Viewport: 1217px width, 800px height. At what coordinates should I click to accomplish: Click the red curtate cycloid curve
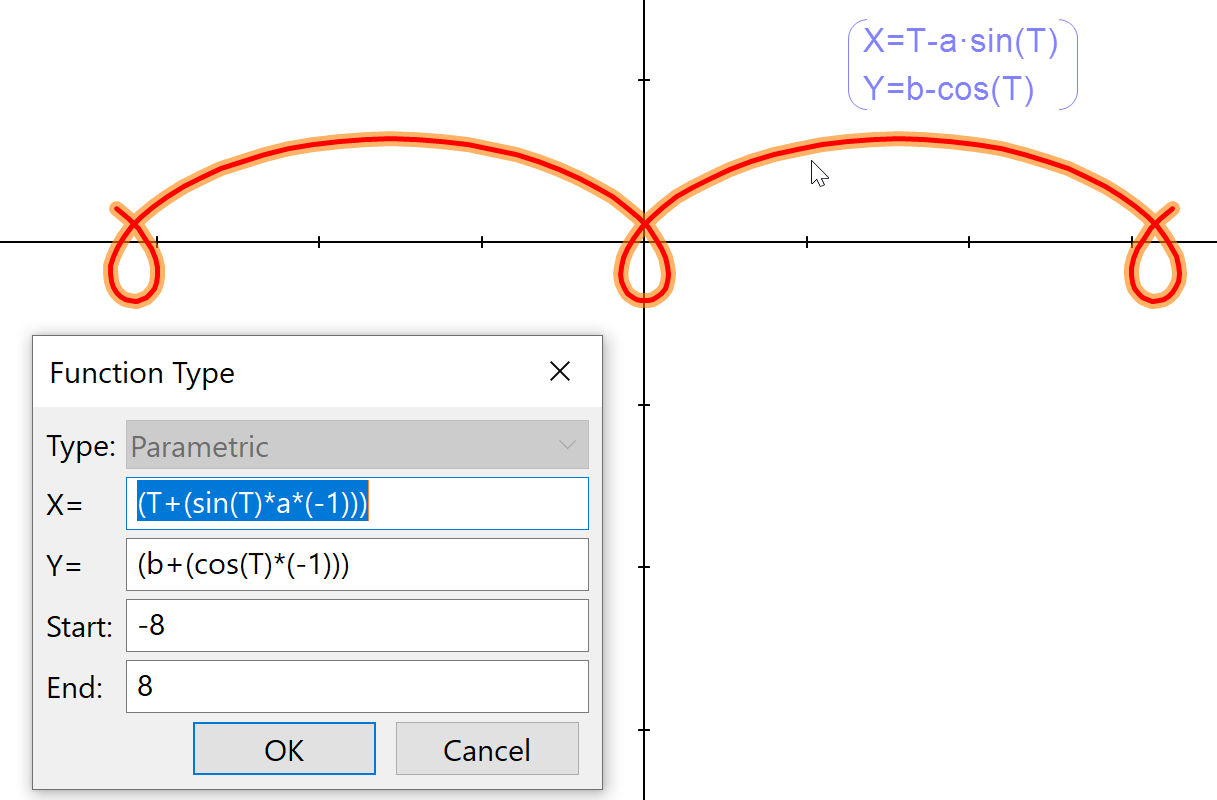point(390,140)
